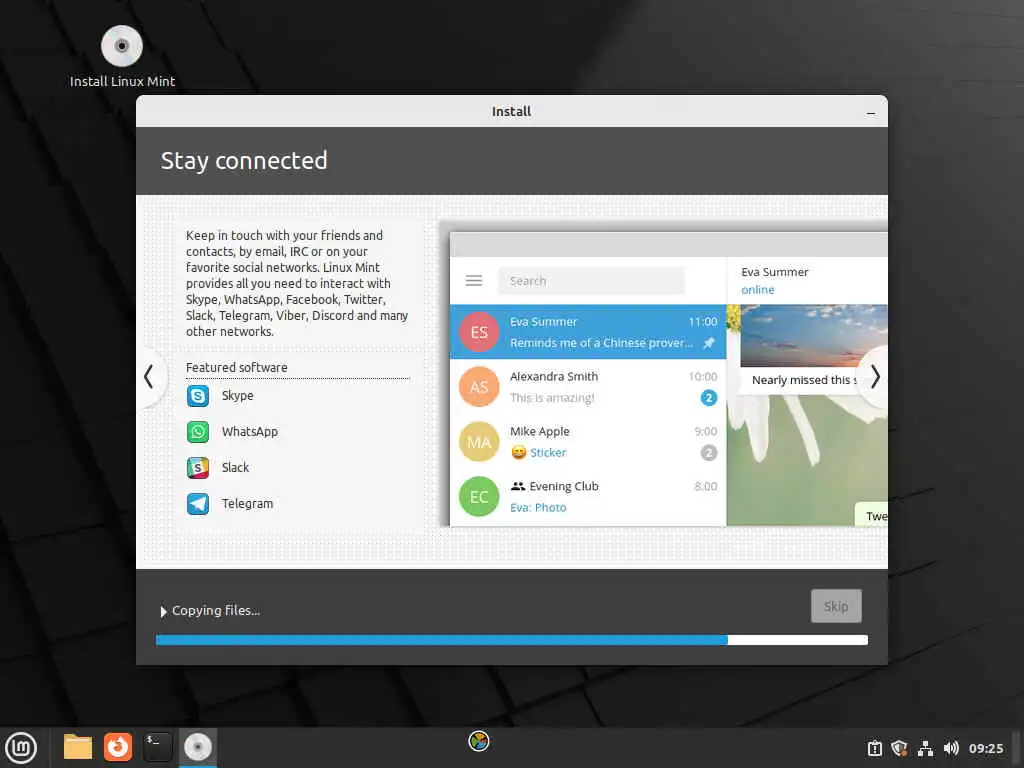
Task: Click the Telegram icon in Featured software
Action: click(198, 504)
